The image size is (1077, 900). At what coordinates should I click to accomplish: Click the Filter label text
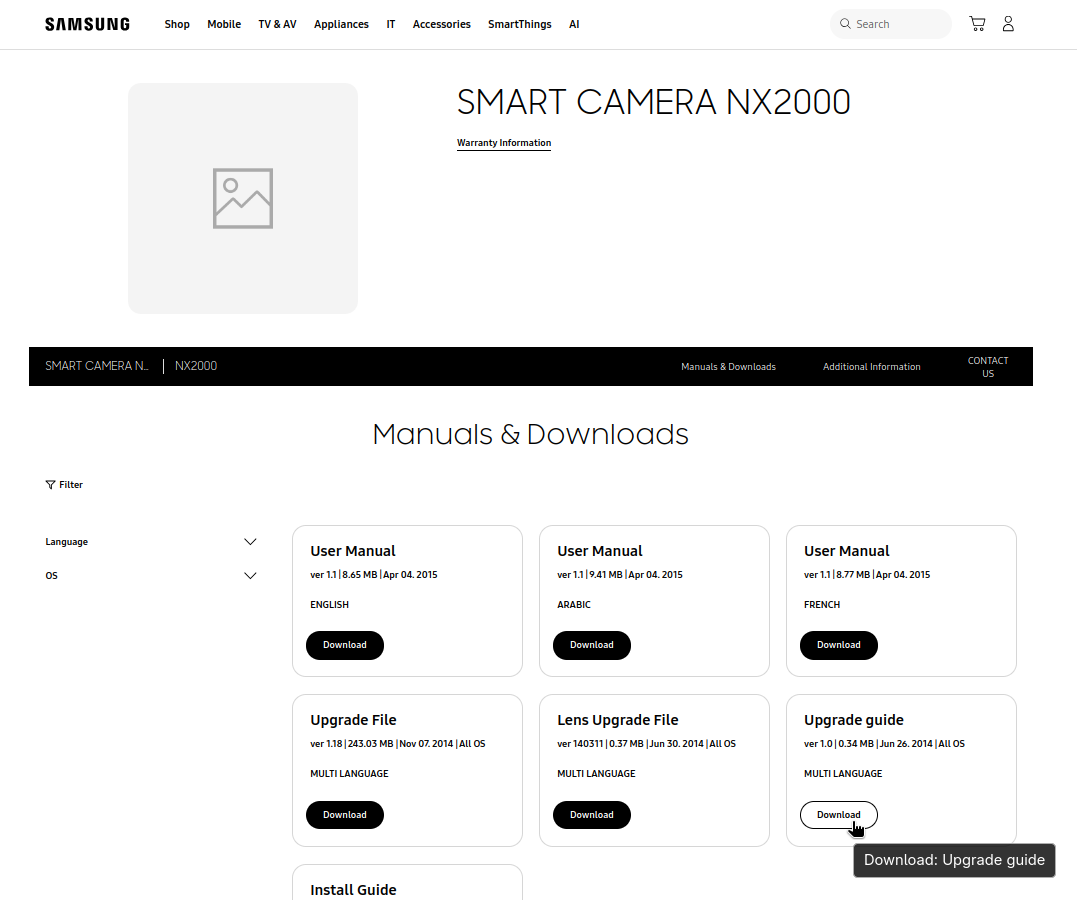pos(71,485)
